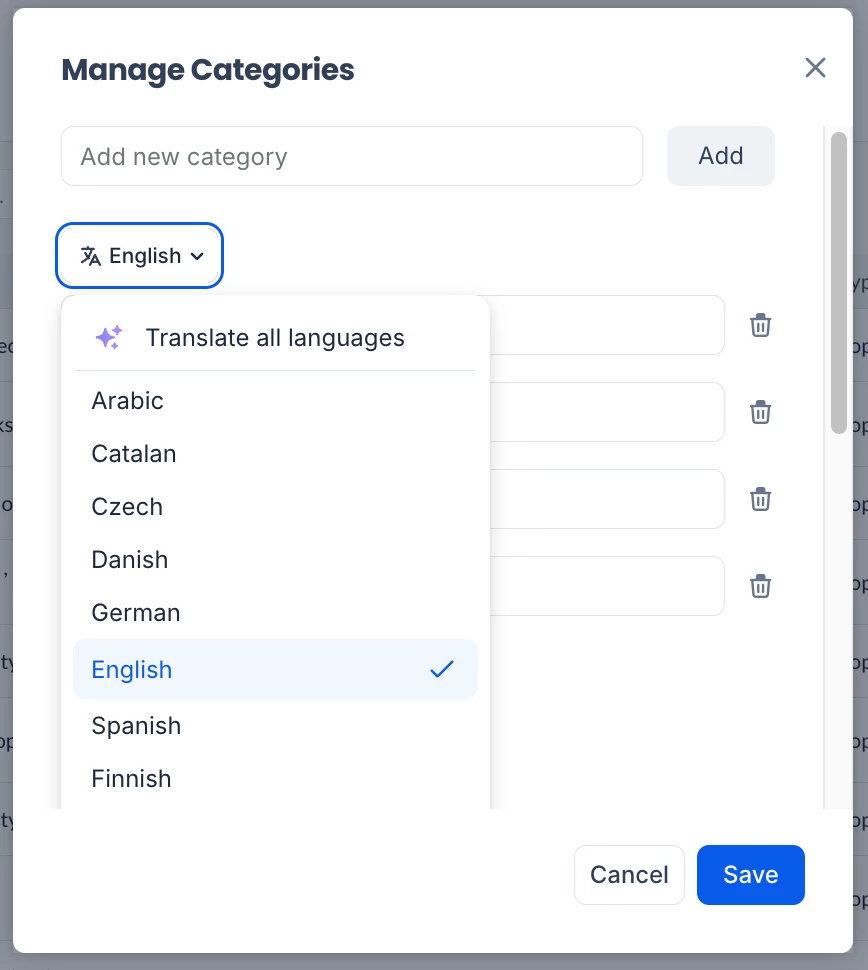
Task: Choose Translate all languages option
Action: click(x=274, y=338)
